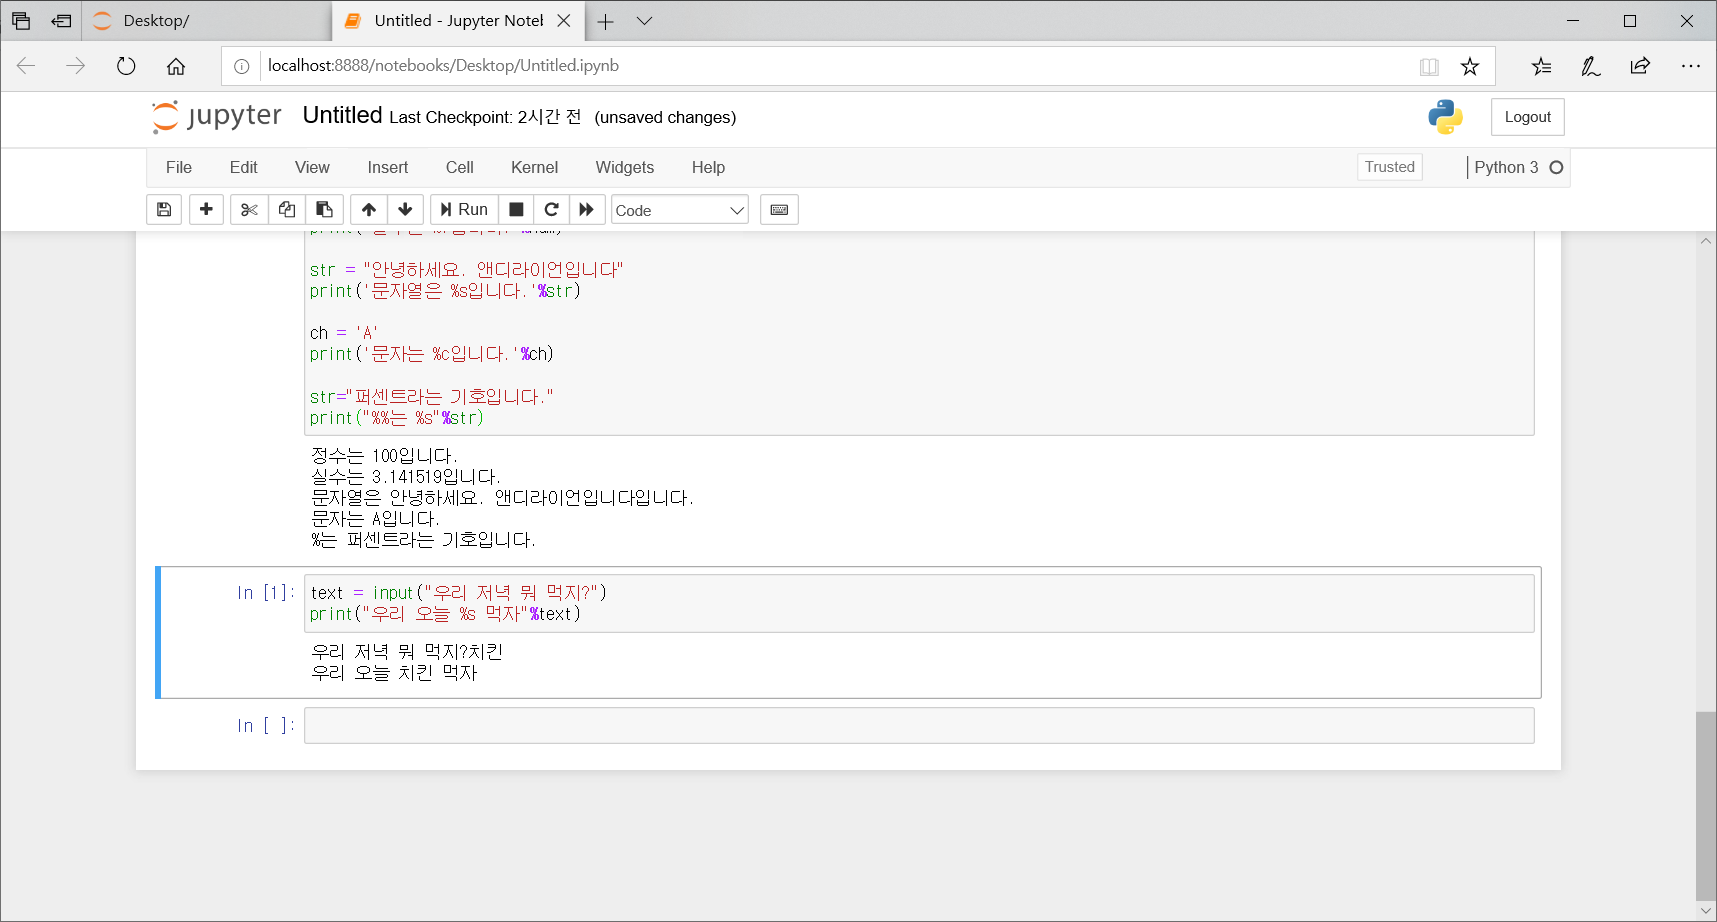This screenshot has height=922, width=1717.
Task: Save notebook with the floppy disk icon
Action: (164, 209)
